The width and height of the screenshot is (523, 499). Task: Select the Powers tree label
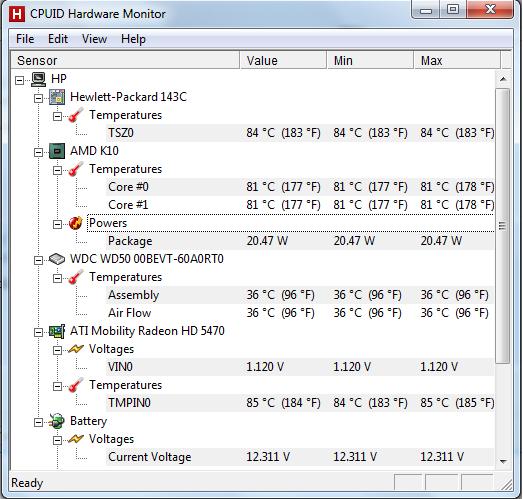point(108,223)
